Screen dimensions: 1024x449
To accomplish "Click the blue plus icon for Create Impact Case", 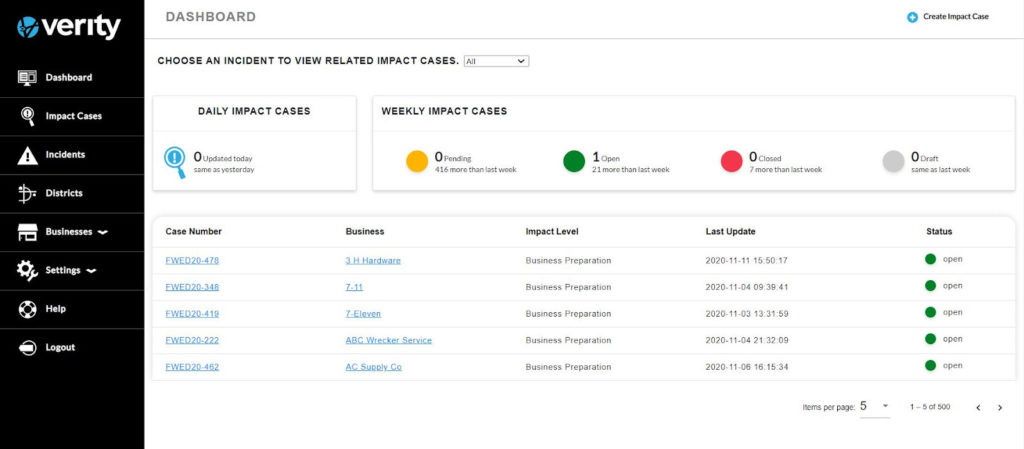I will tap(912, 17).
